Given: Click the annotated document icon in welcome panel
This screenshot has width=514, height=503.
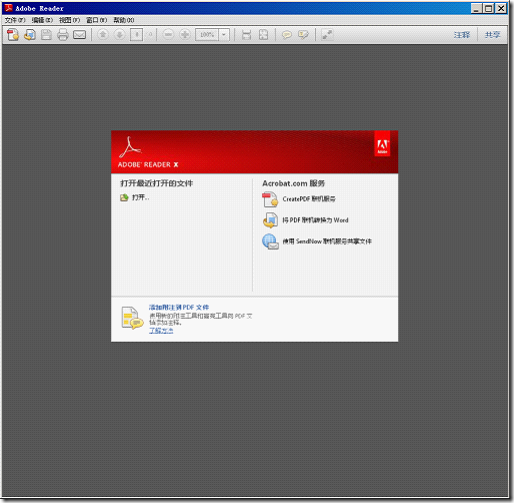Looking at the screenshot, I should (132, 318).
